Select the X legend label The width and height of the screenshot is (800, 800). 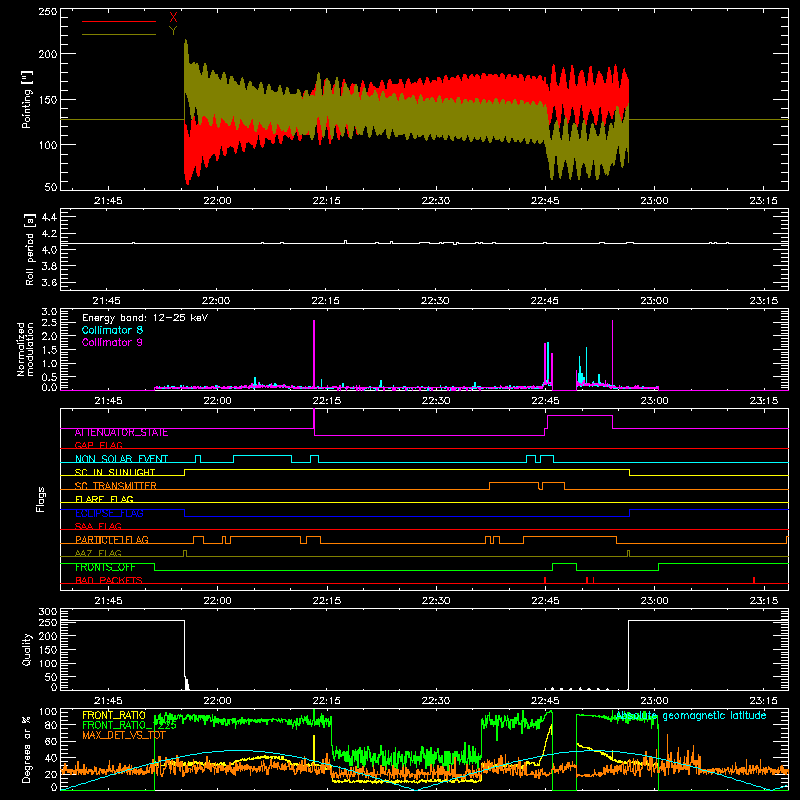(173, 18)
